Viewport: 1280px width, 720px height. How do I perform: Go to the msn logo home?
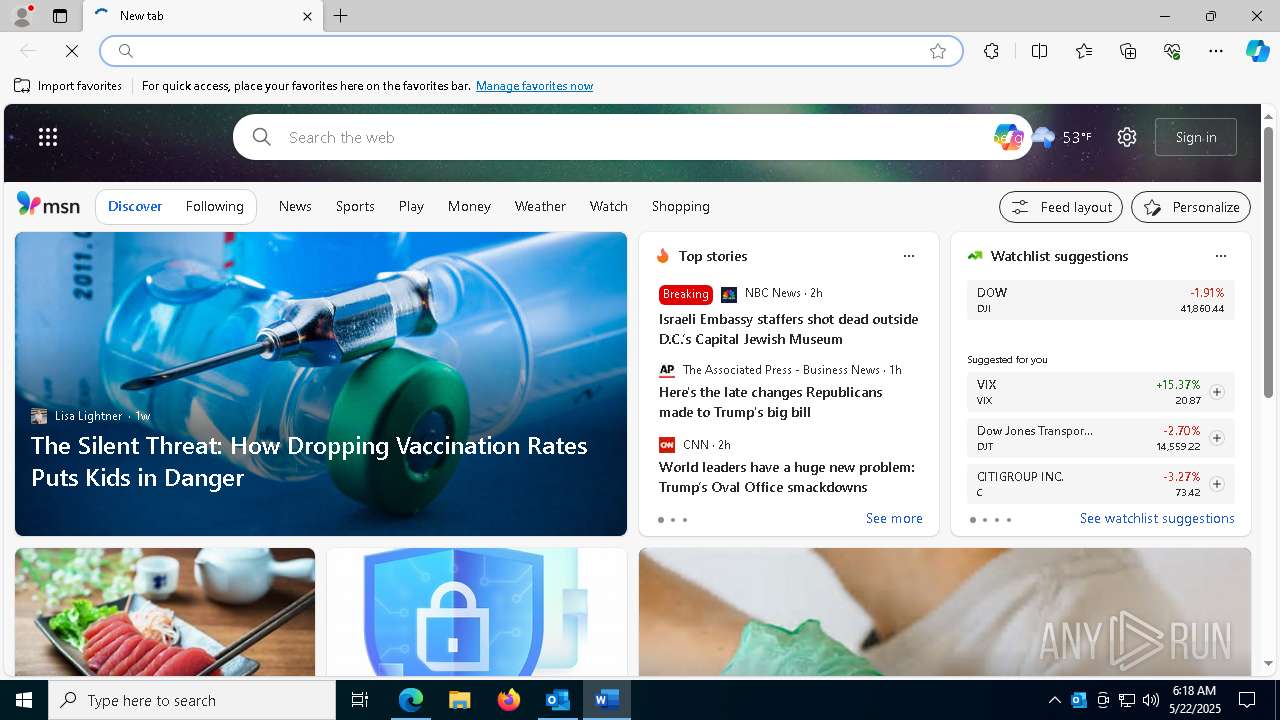[x=48, y=205]
